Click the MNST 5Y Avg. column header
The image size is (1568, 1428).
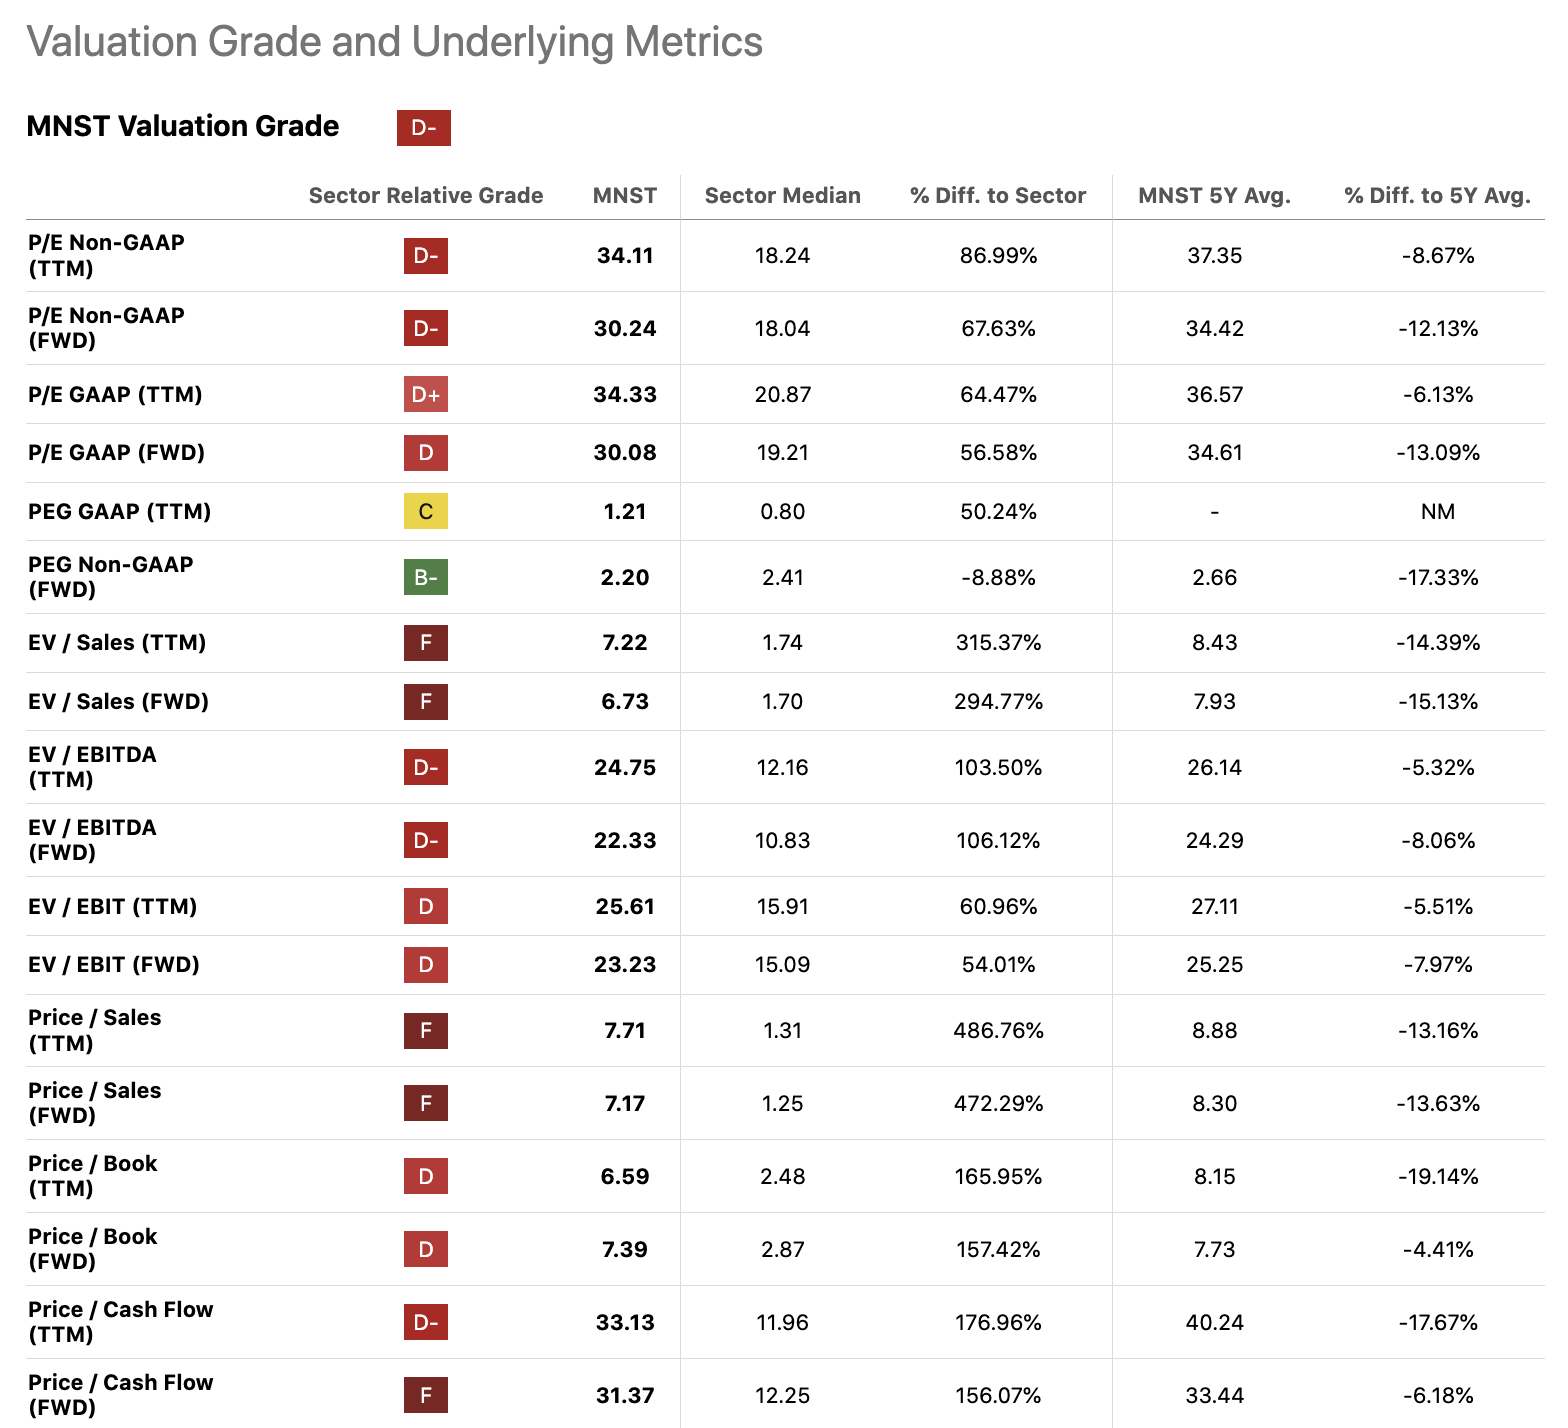point(1214,196)
